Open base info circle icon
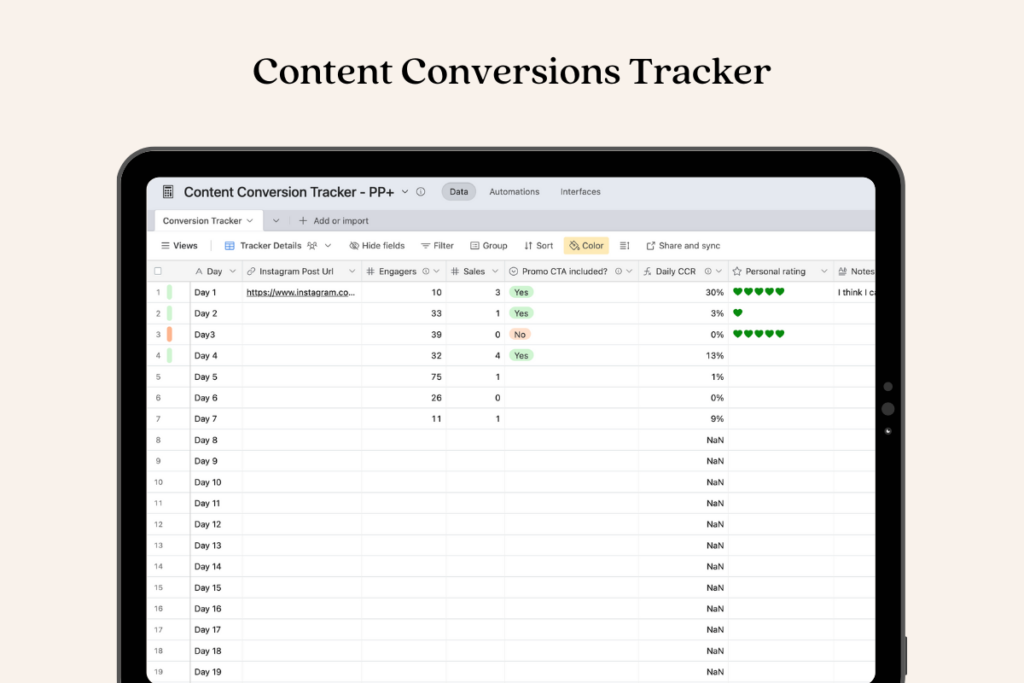The height and width of the screenshot is (683, 1024). [x=420, y=192]
